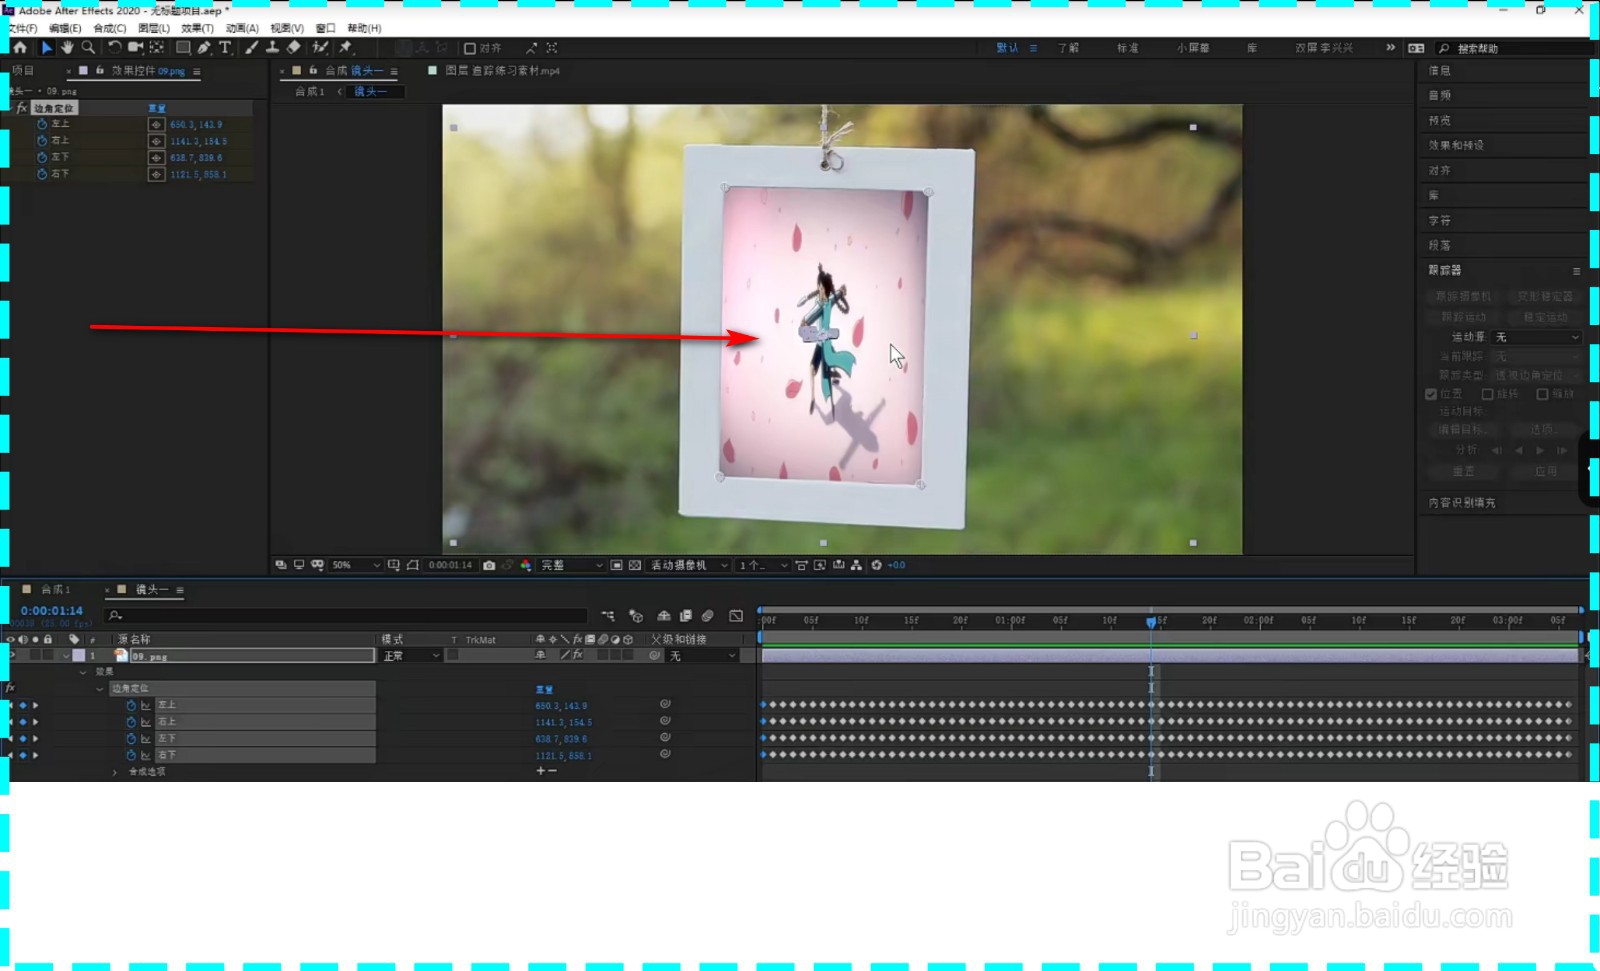The width and height of the screenshot is (1600, 971).
Task: Open the 效果(T) menu
Action: [197, 28]
